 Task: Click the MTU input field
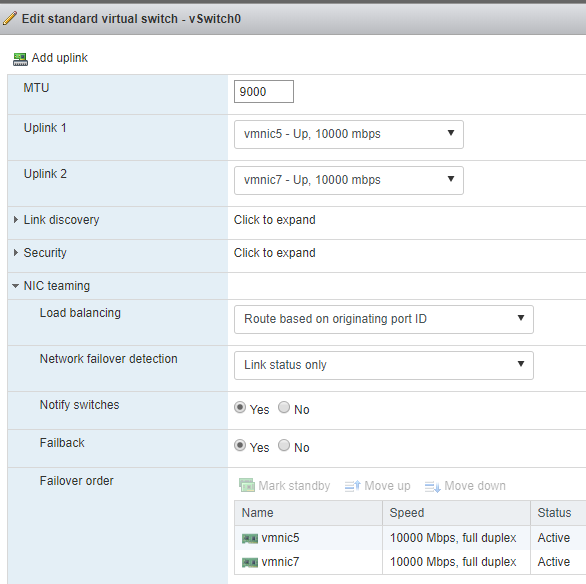264,92
